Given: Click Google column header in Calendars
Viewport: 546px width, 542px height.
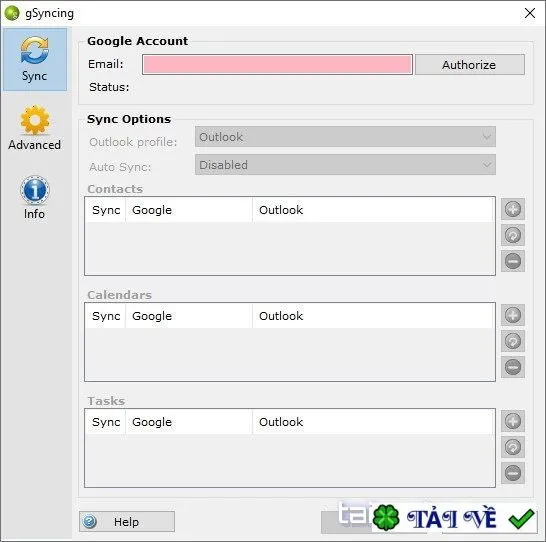Looking at the screenshot, I should (x=189, y=316).
